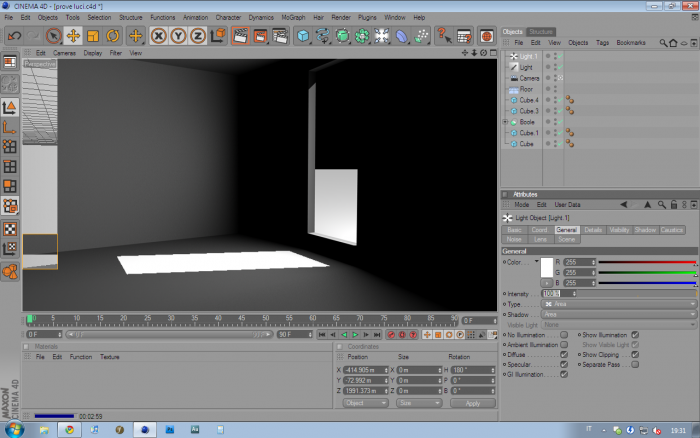The height and width of the screenshot is (438, 700).
Task: Enable the No Illumination checkbox
Action: [564, 335]
